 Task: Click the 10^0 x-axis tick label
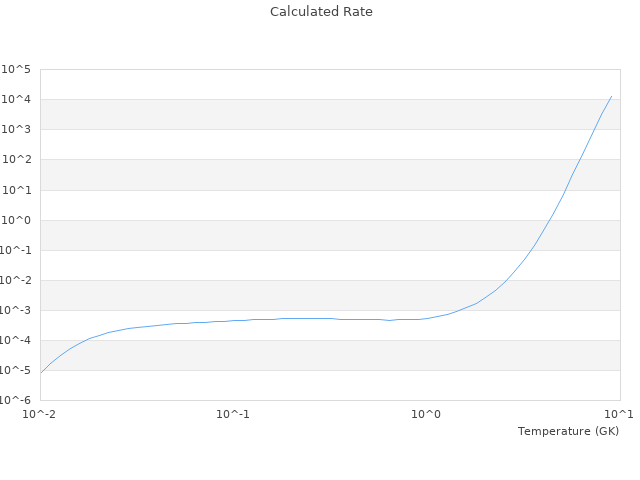coord(427,414)
